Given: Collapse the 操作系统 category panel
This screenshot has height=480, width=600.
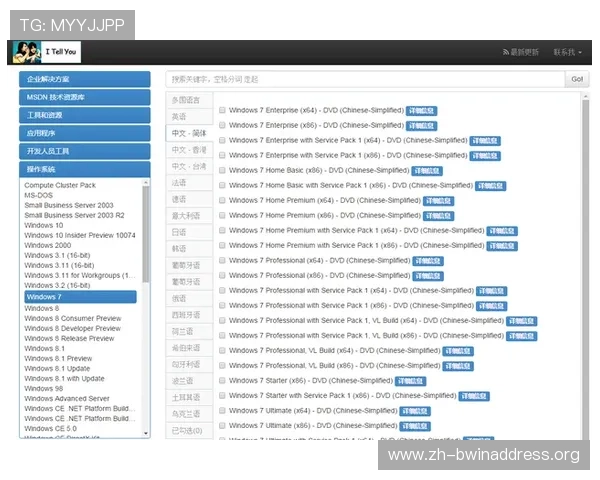Looking at the screenshot, I should tap(85, 169).
